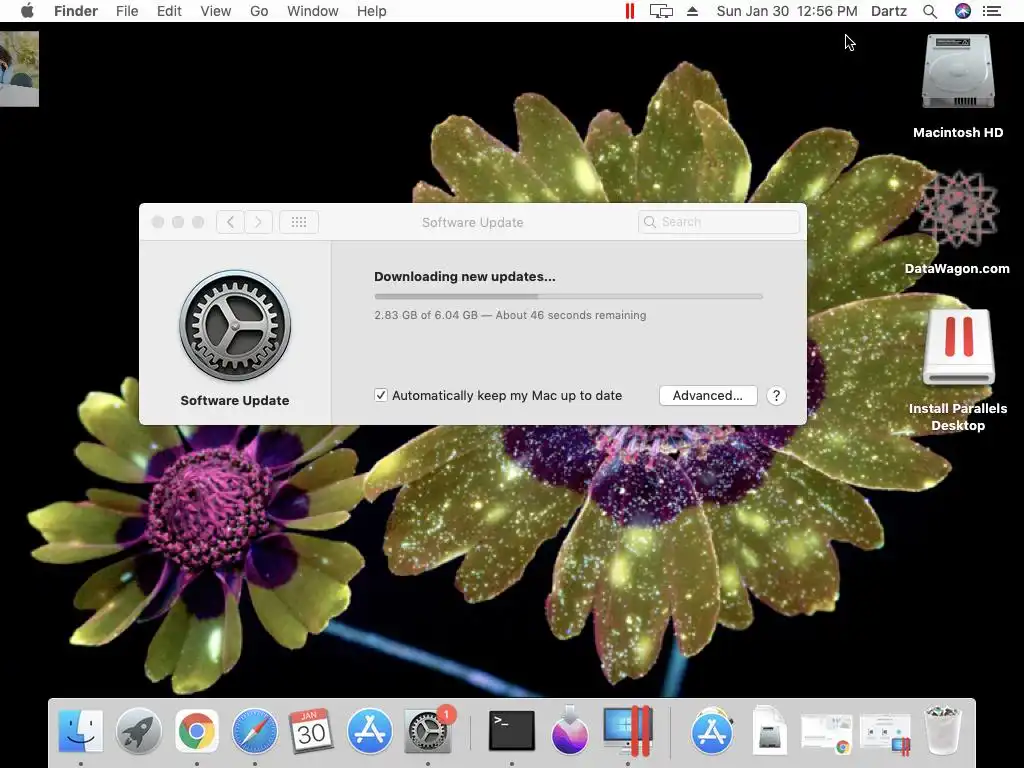Image resolution: width=1024 pixels, height=768 pixels.
Task: Open System Preferences with badge in Dock
Action: [428, 731]
